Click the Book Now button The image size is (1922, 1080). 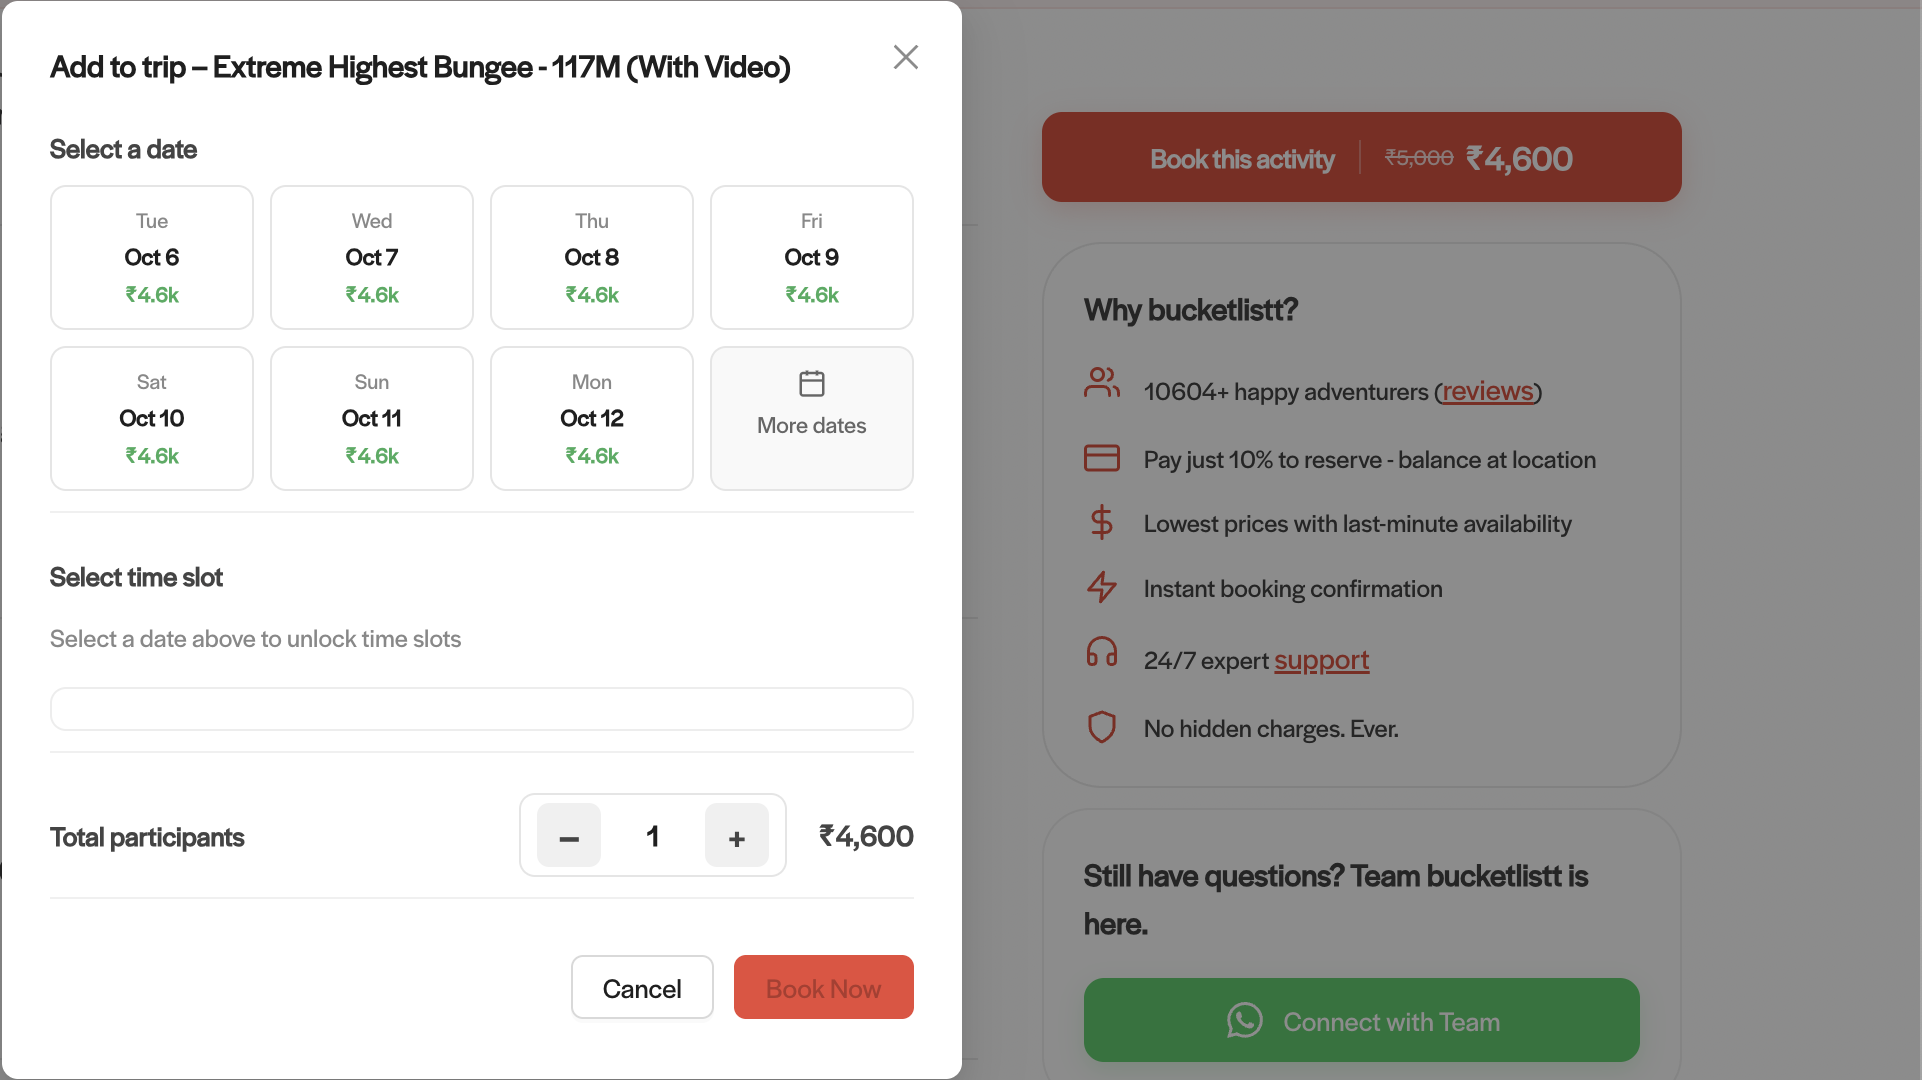(824, 987)
